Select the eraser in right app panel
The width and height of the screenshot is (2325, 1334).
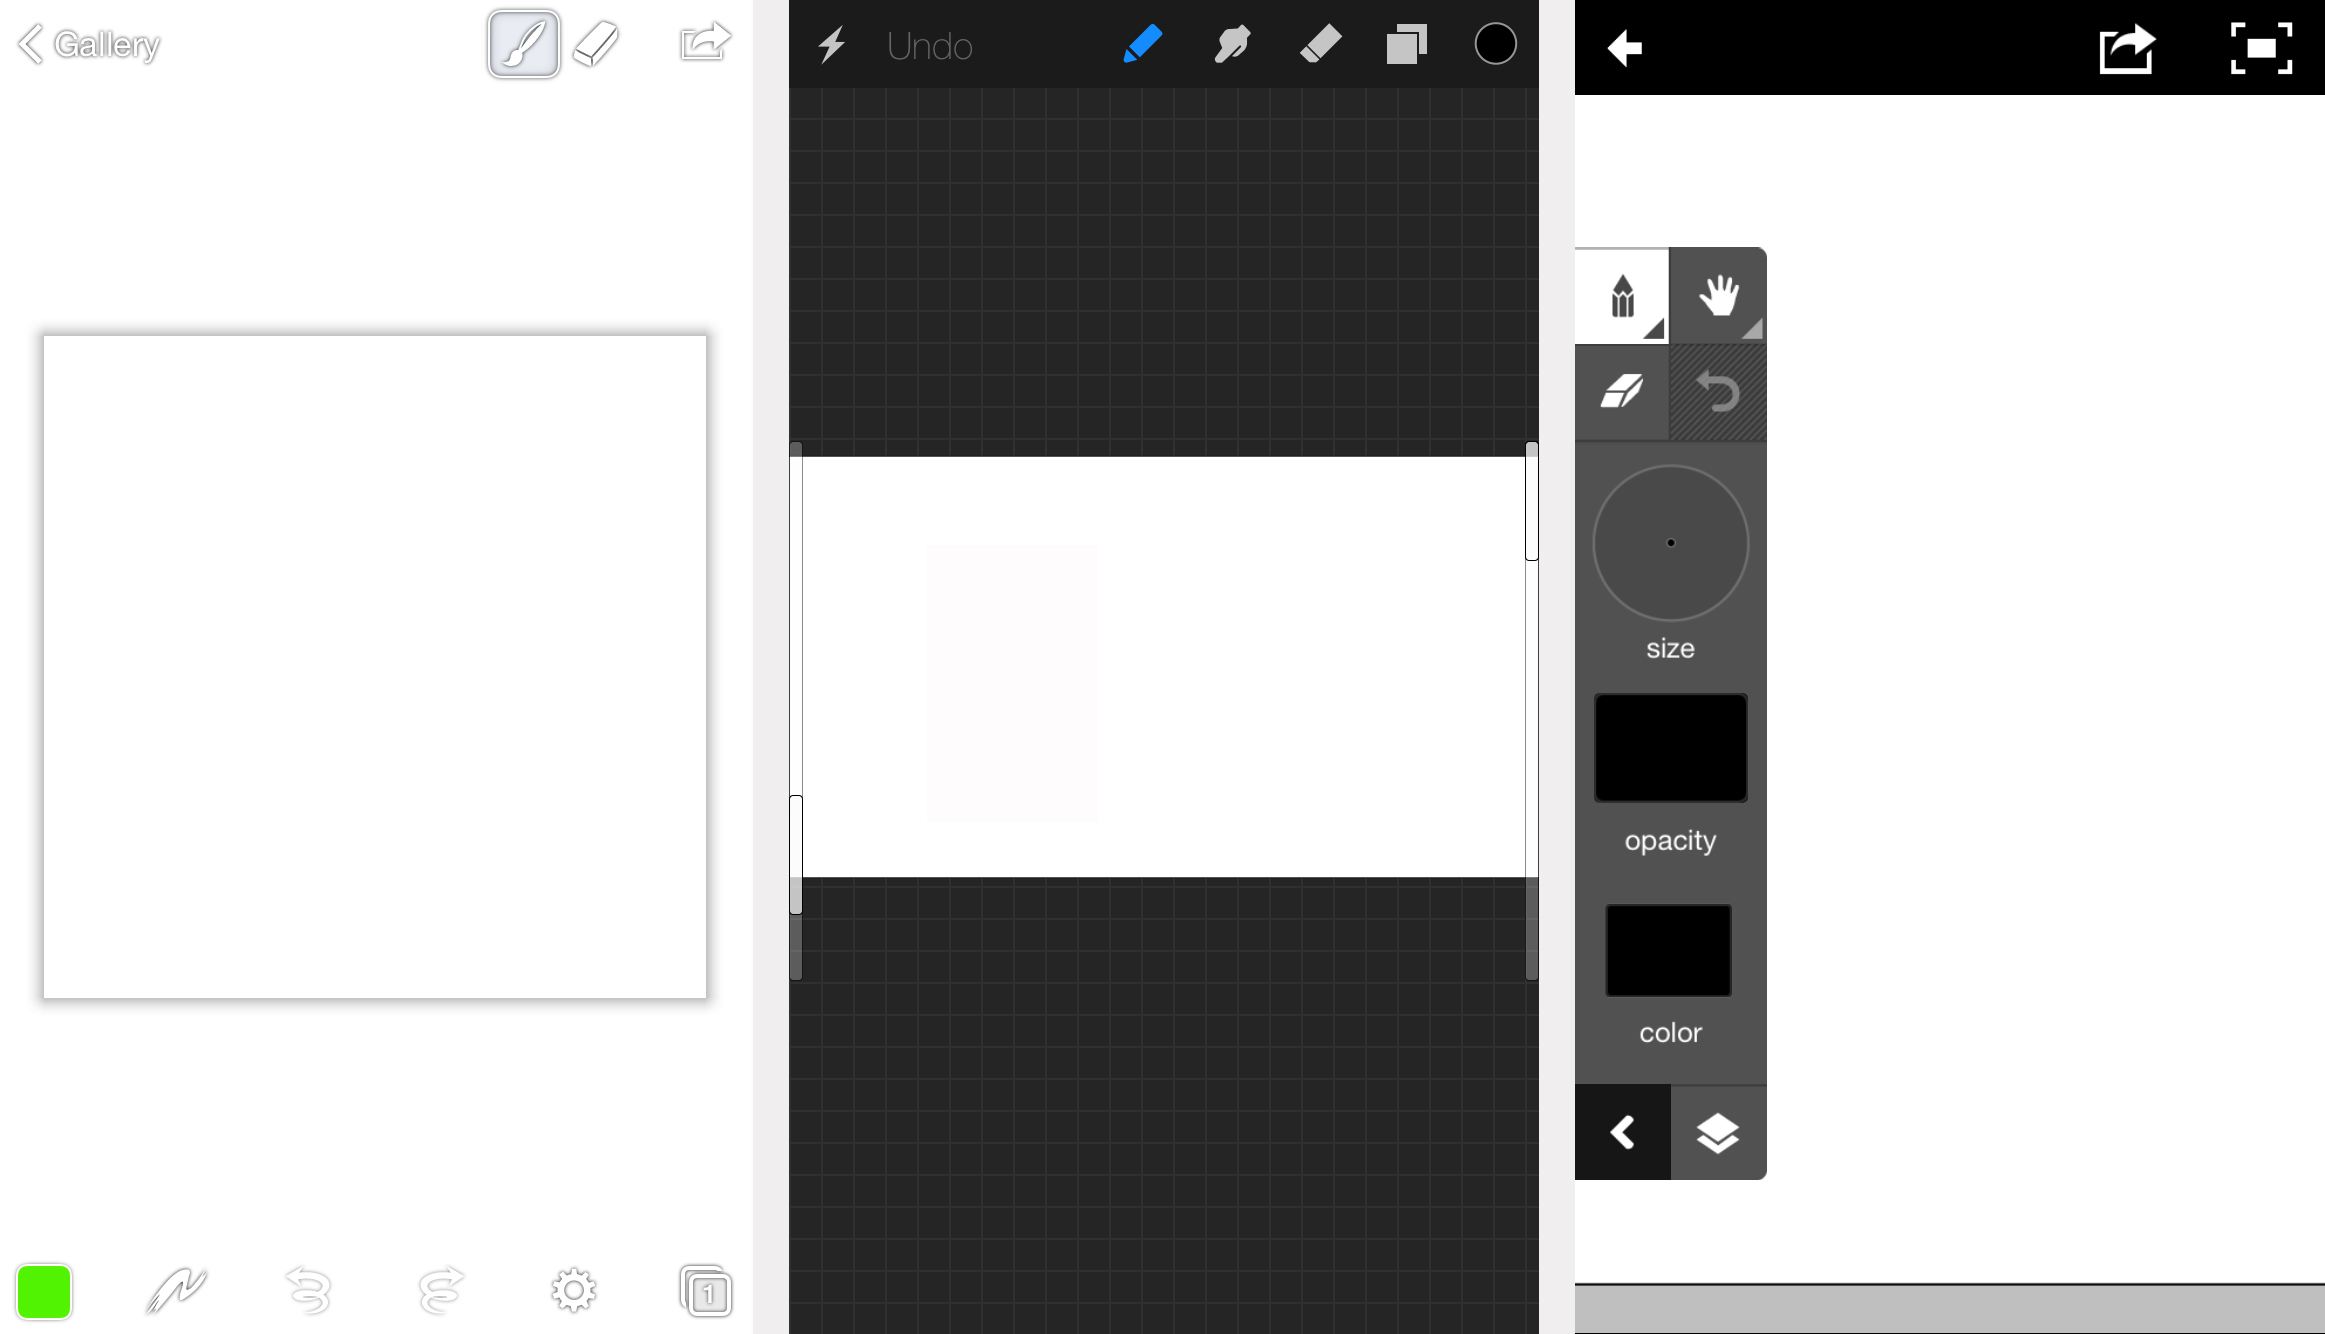(1622, 391)
